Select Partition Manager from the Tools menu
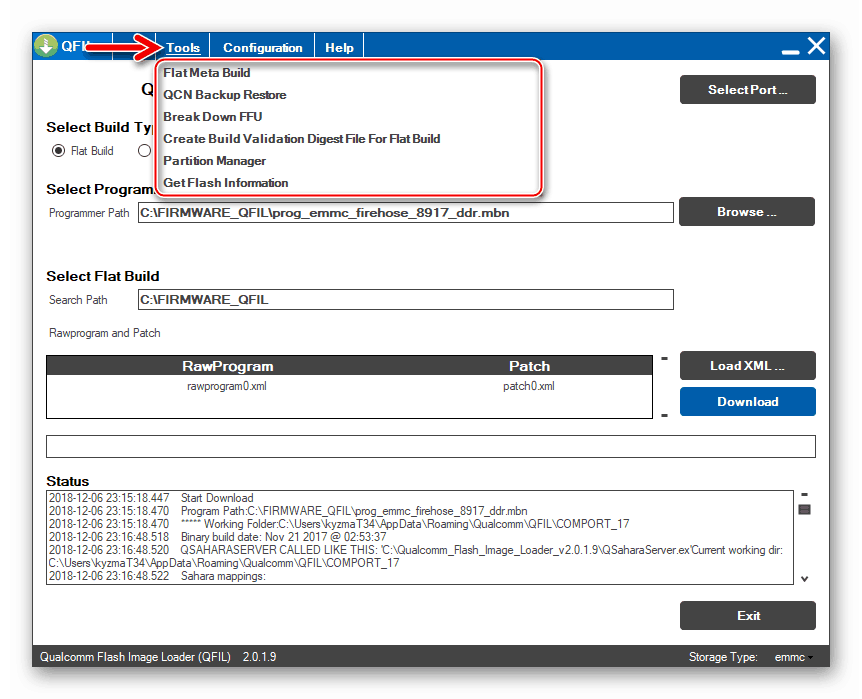Screen dimensions: 862x699 tap(215, 160)
